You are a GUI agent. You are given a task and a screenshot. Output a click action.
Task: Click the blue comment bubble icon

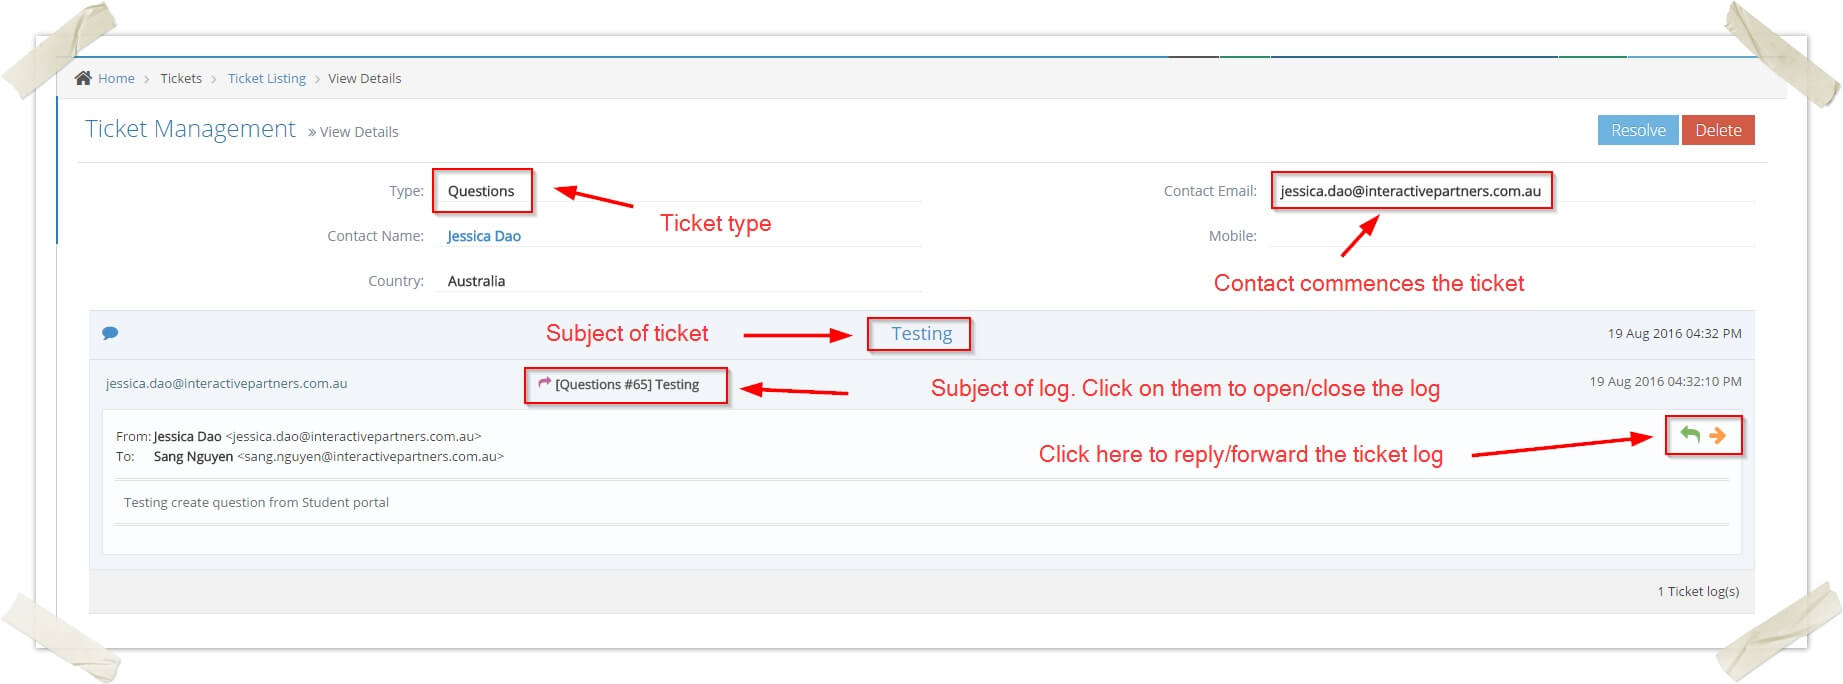point(111,333)
